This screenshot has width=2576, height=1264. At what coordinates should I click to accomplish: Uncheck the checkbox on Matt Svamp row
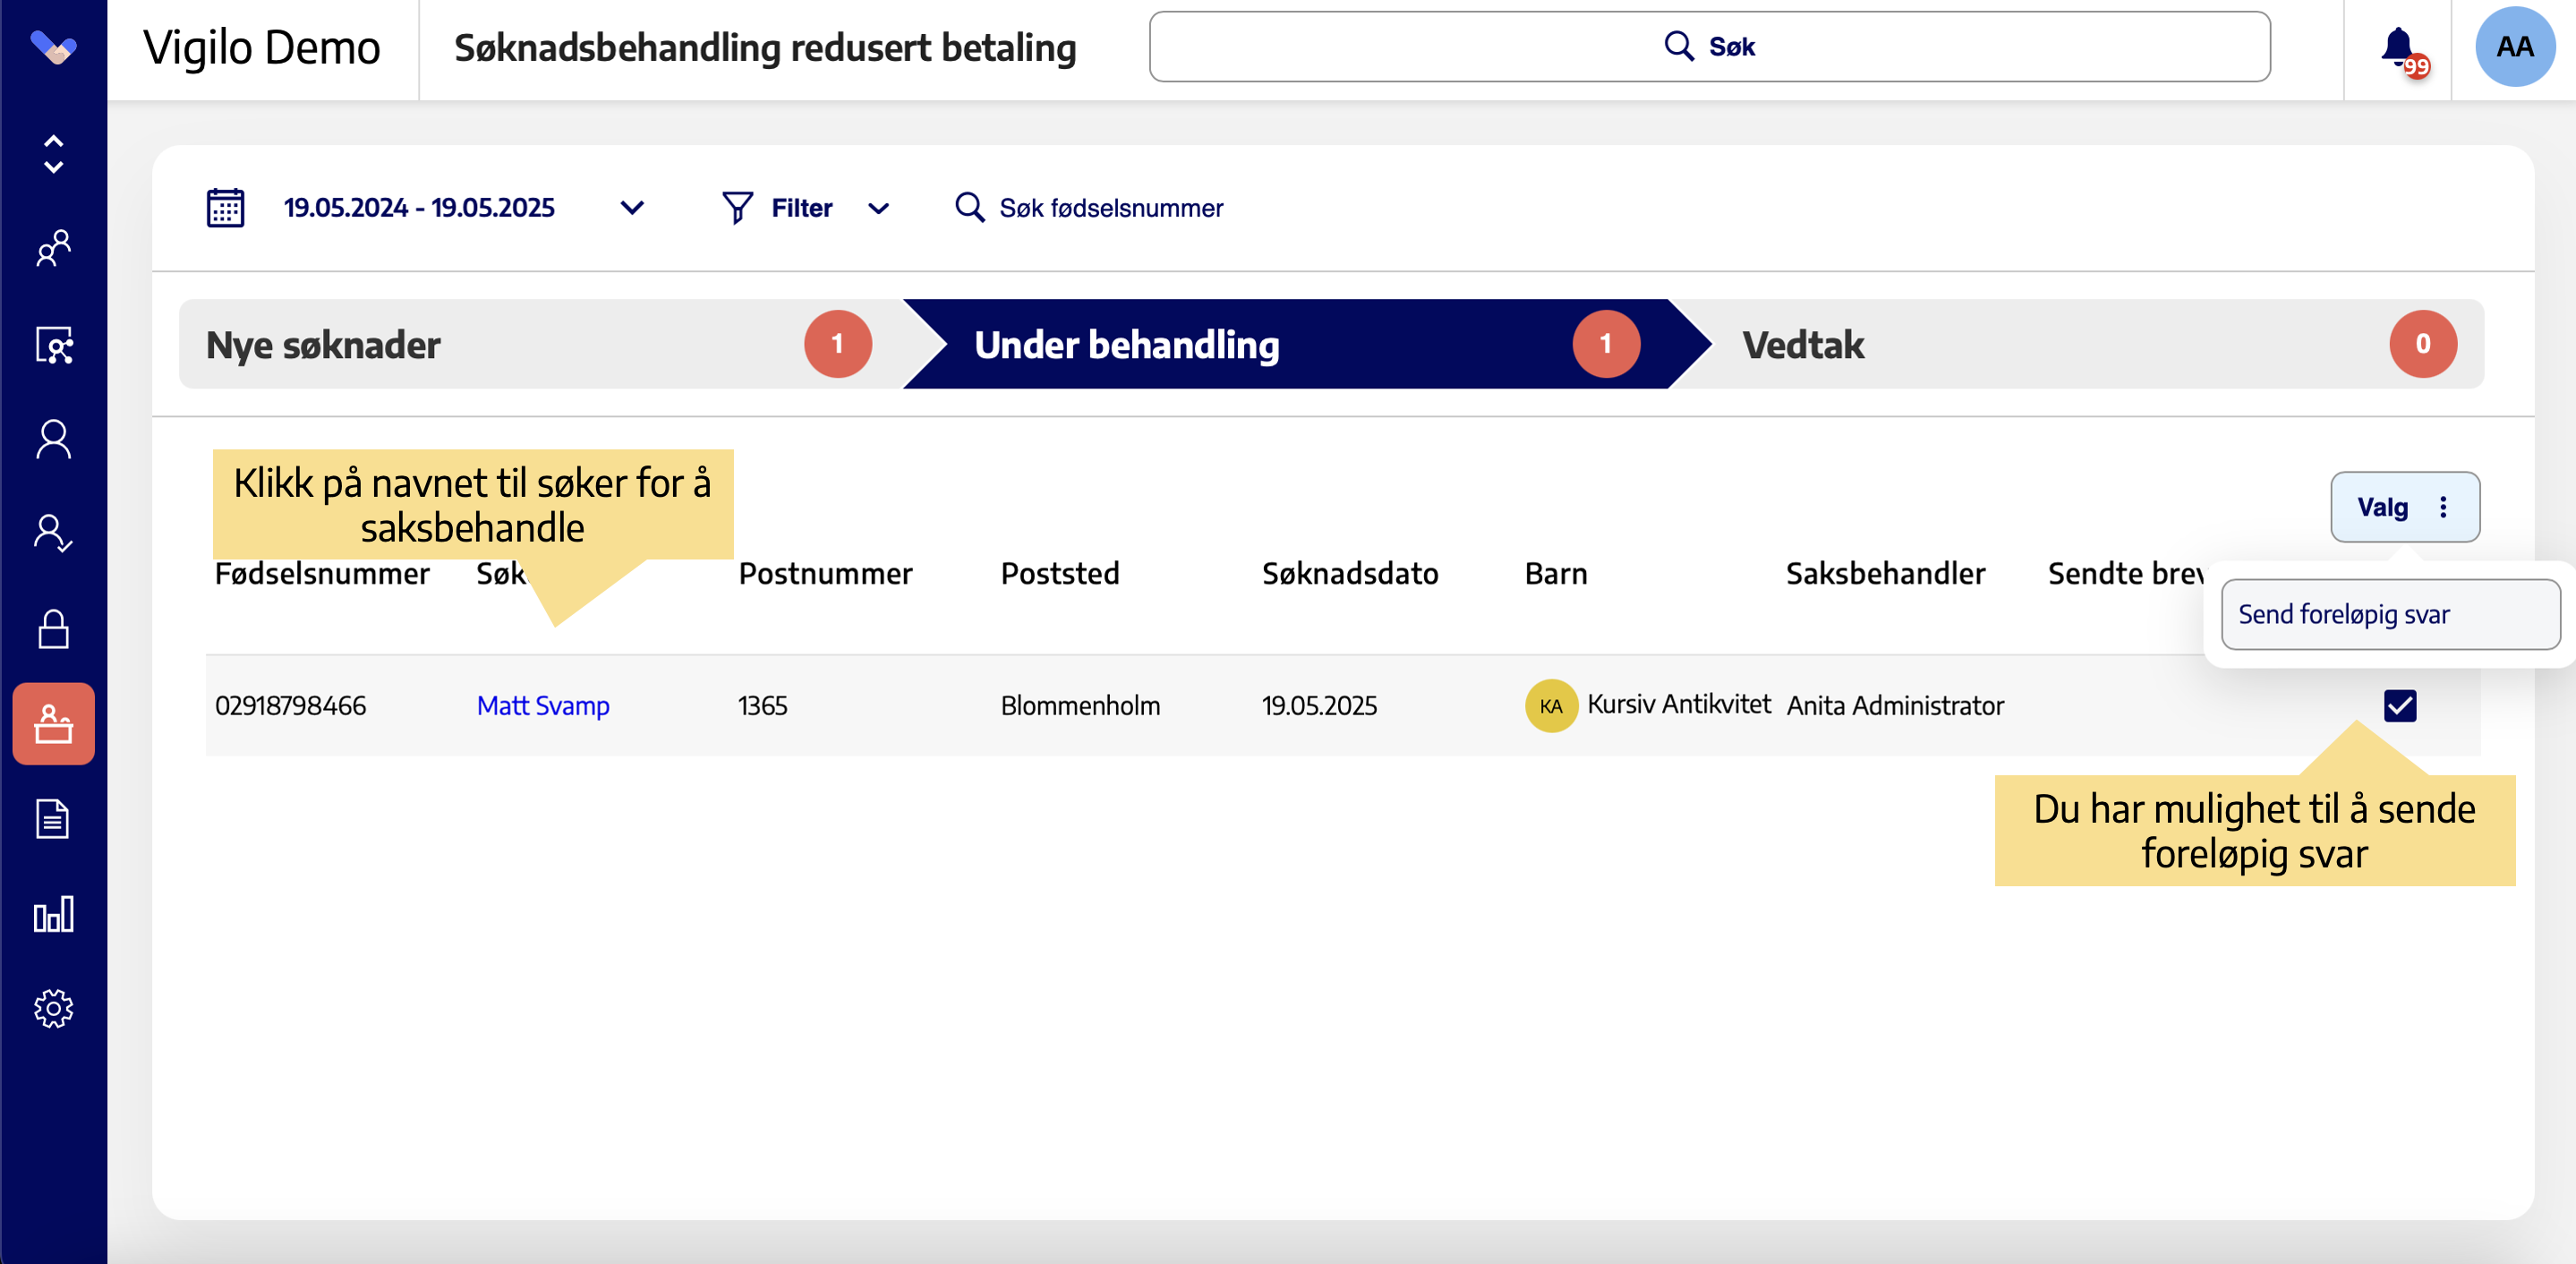pos(2399,706)
